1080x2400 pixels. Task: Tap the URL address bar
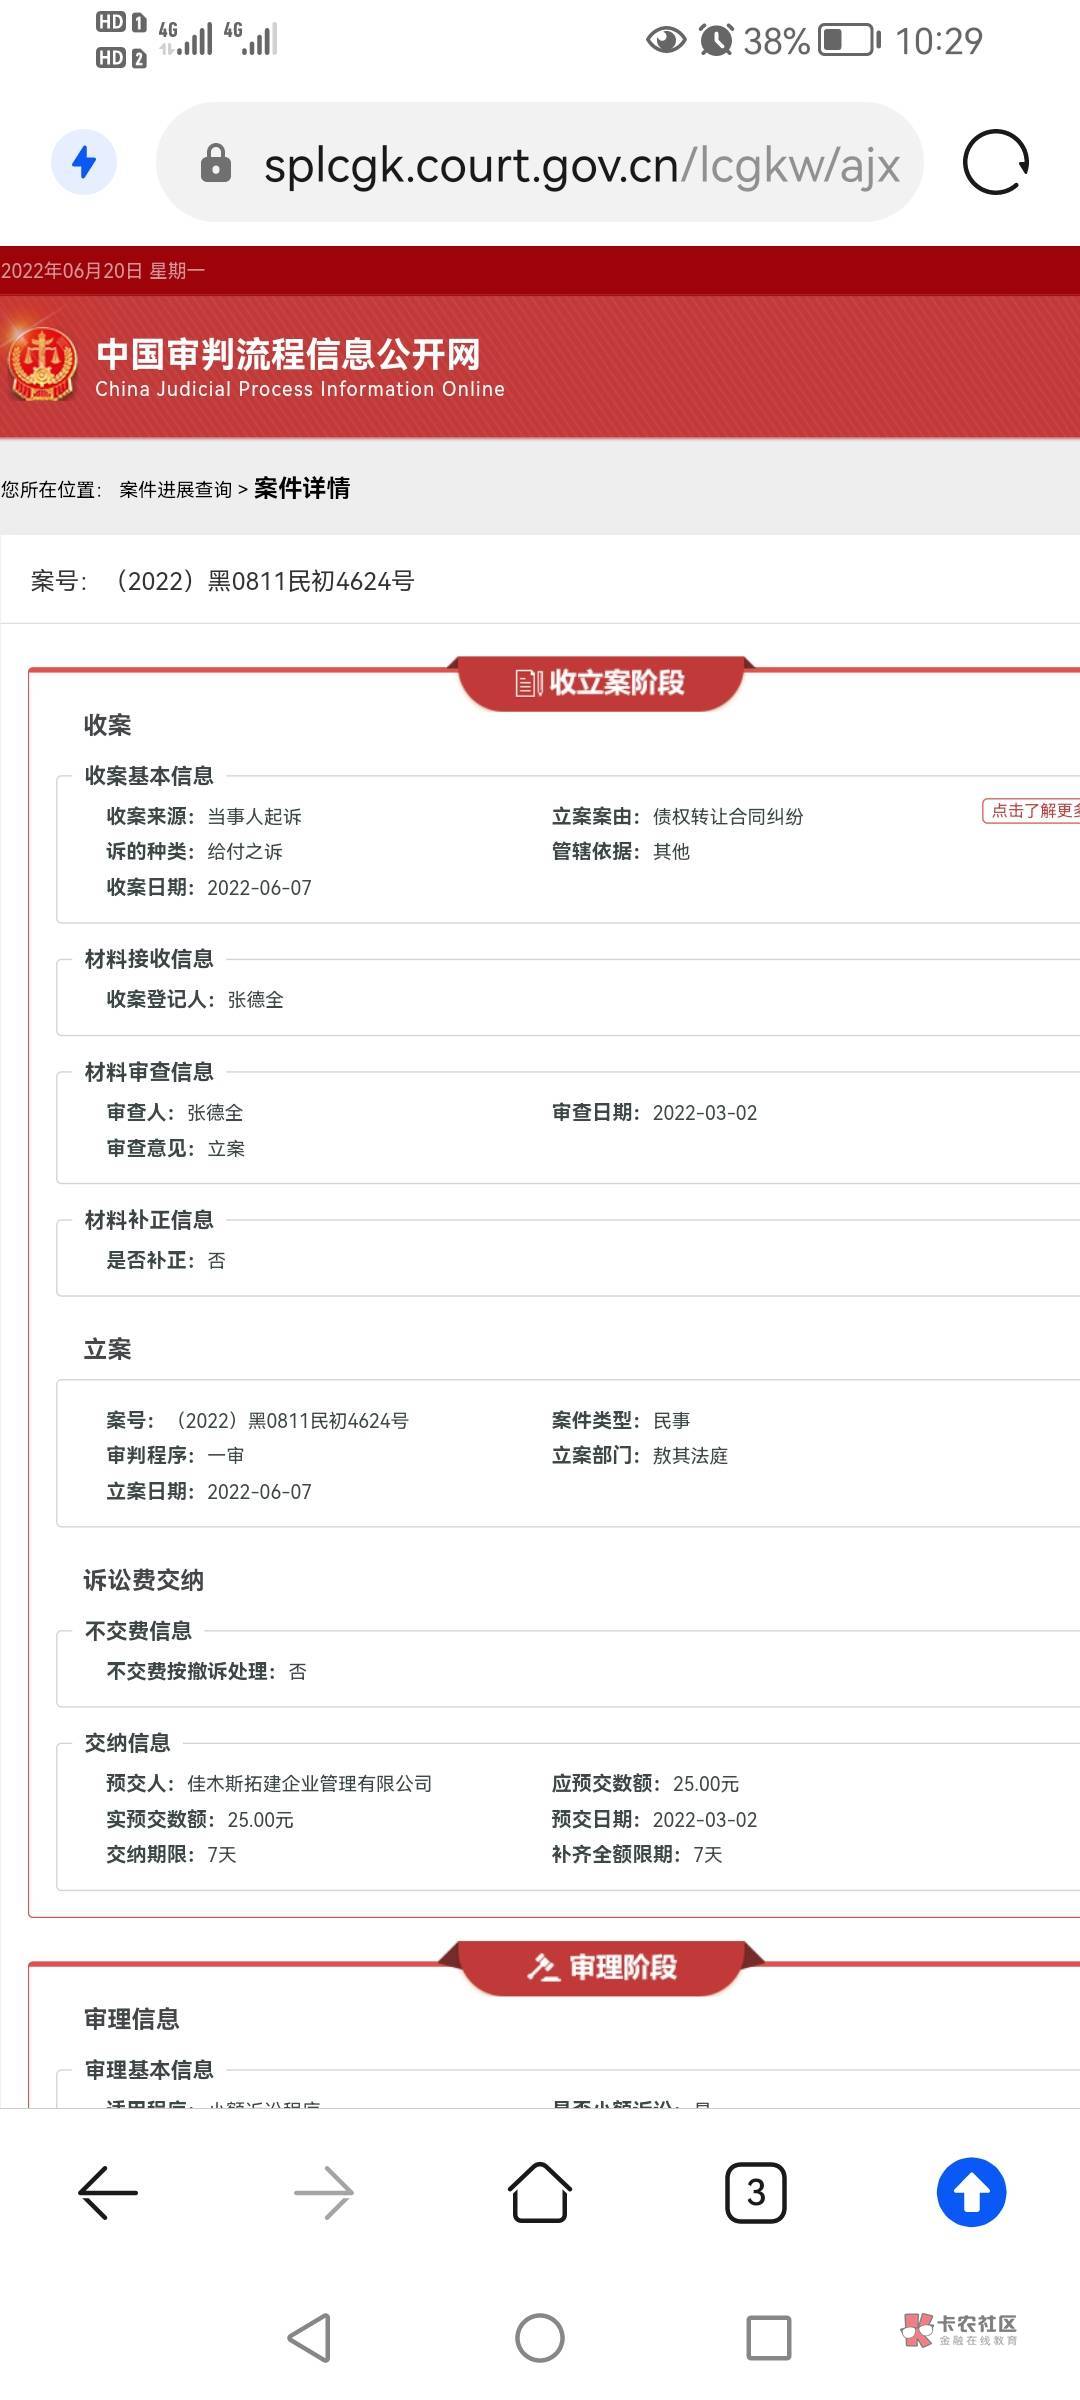580,164
